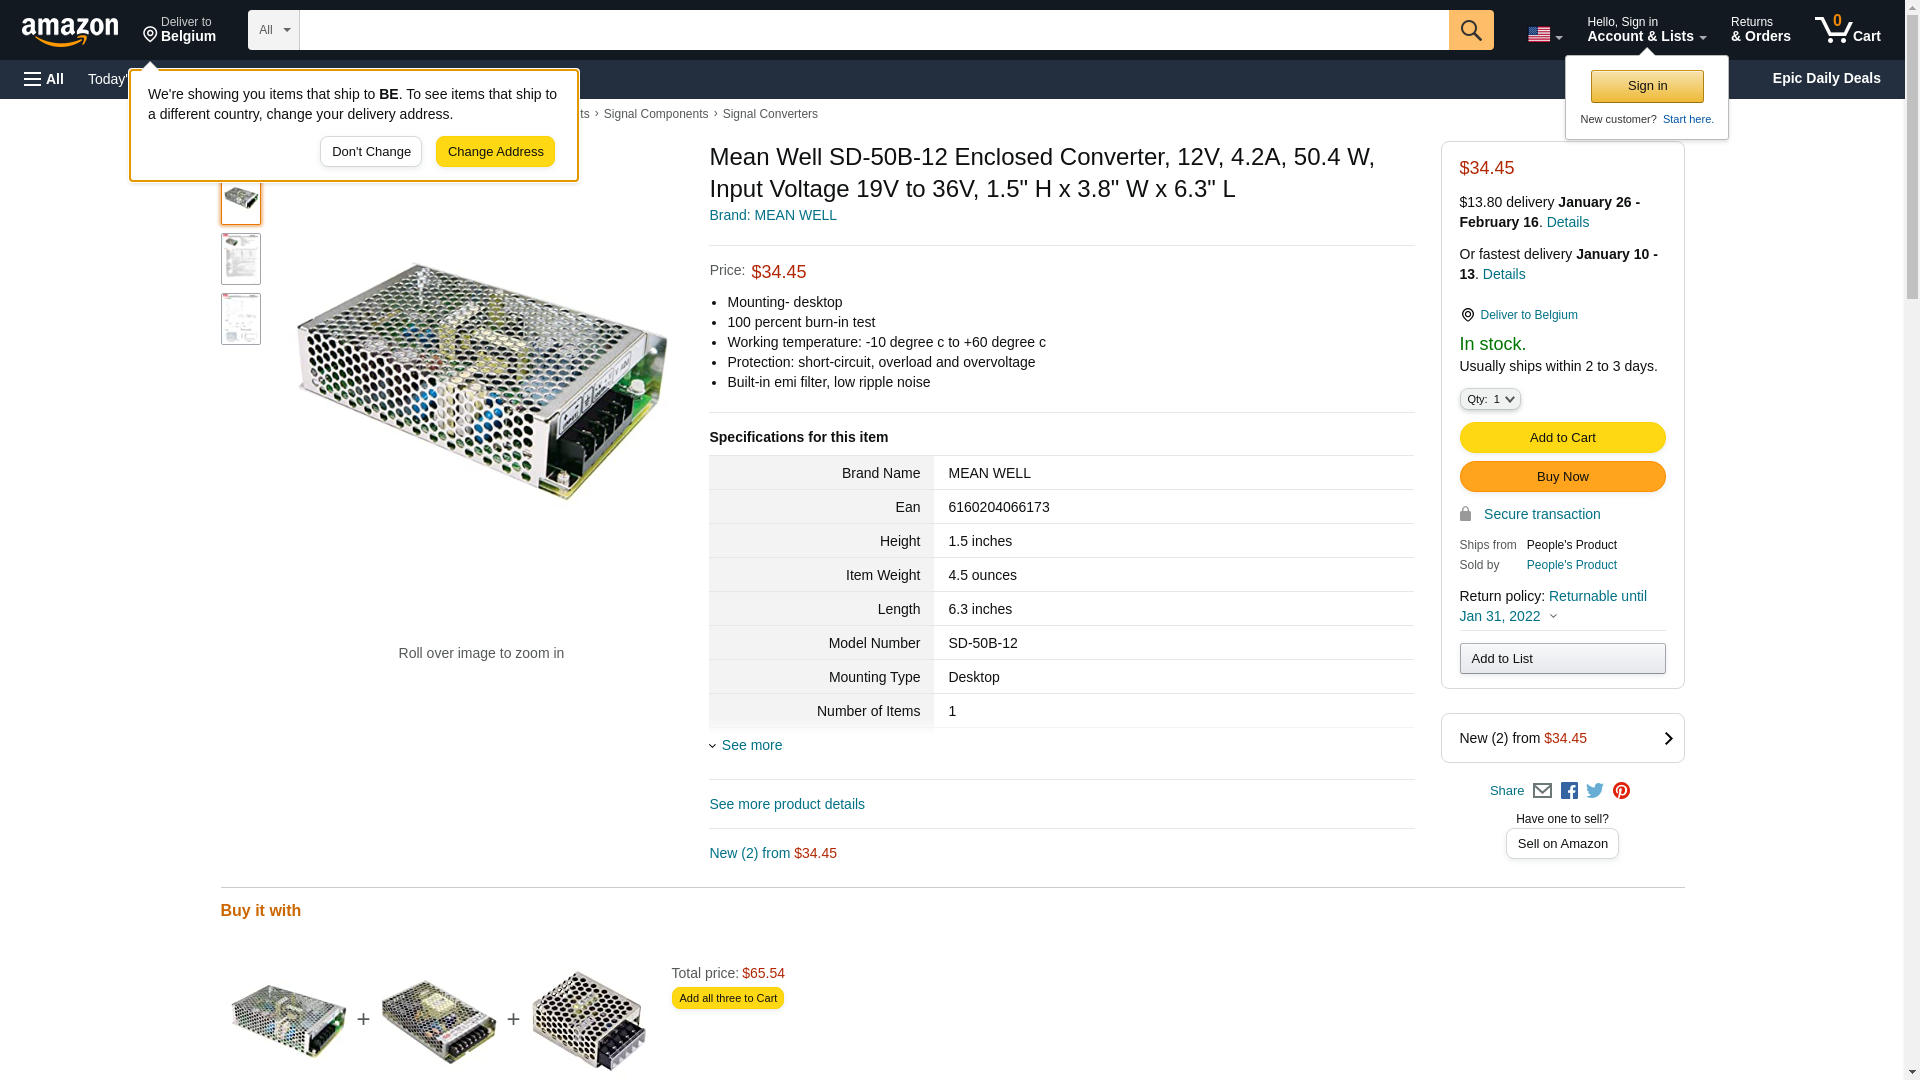Screen dimensions: 1920x1080
Task: Open the hamburger All menu
Action: (44, 79)
